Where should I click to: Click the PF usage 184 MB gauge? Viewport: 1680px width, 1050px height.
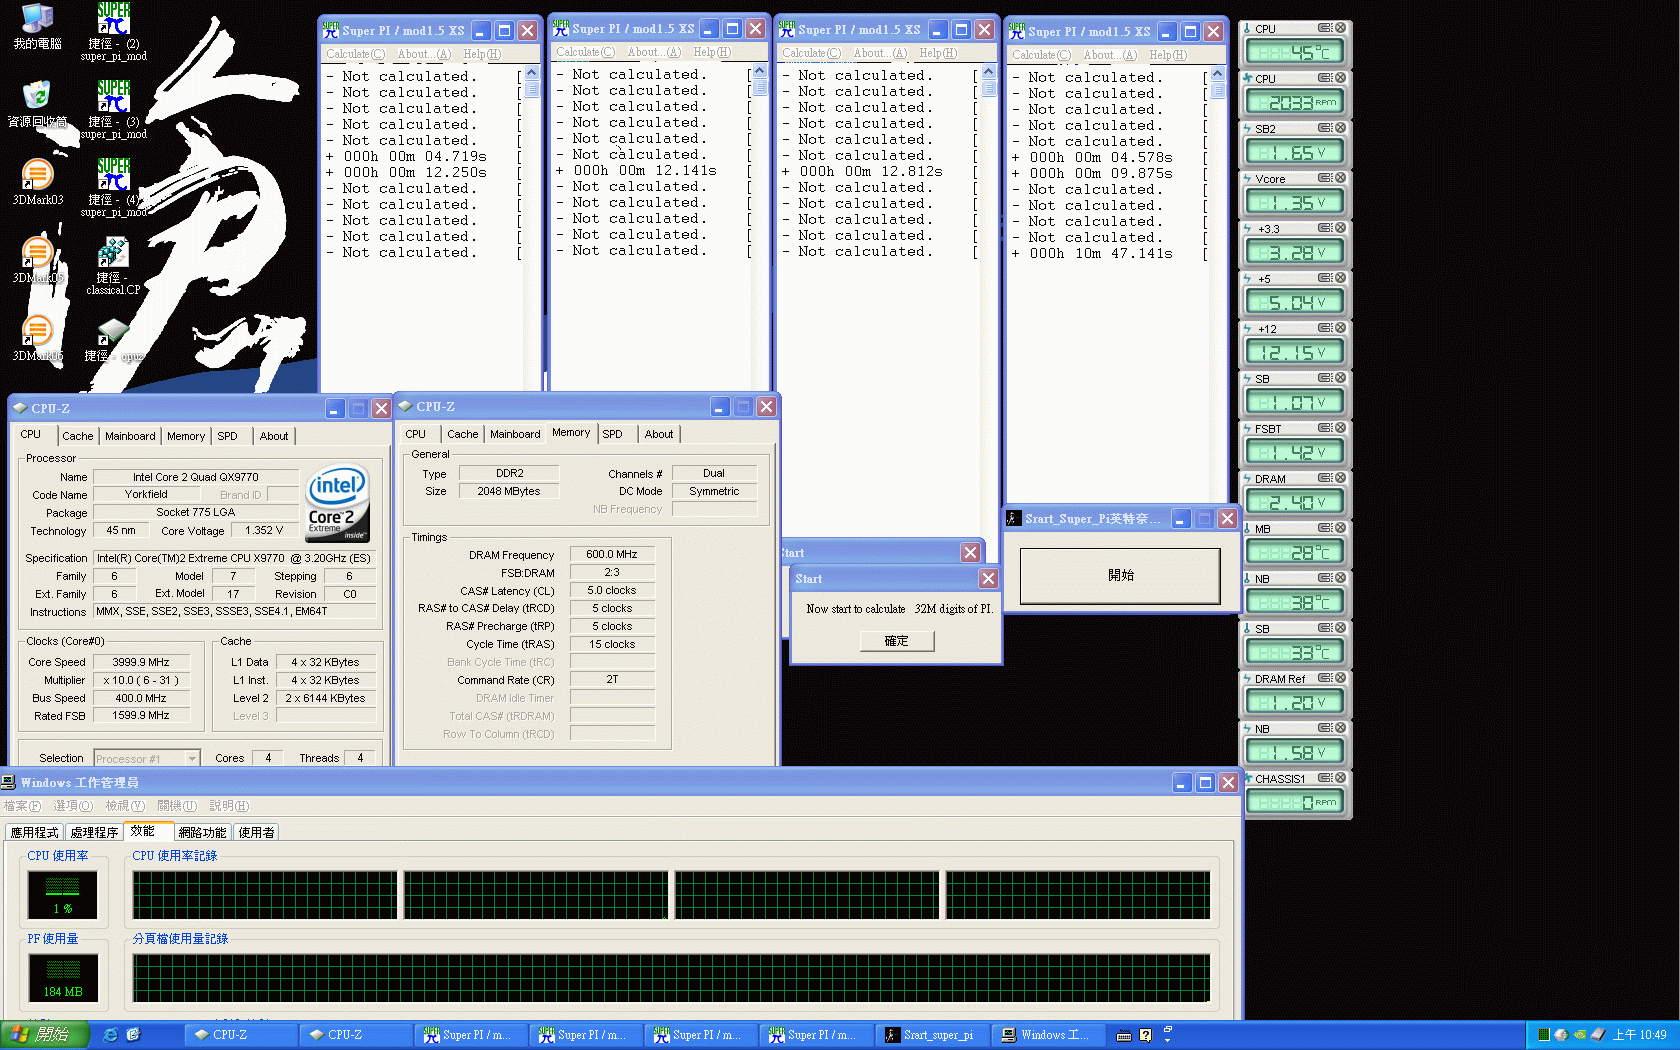(x=63, y=978)
